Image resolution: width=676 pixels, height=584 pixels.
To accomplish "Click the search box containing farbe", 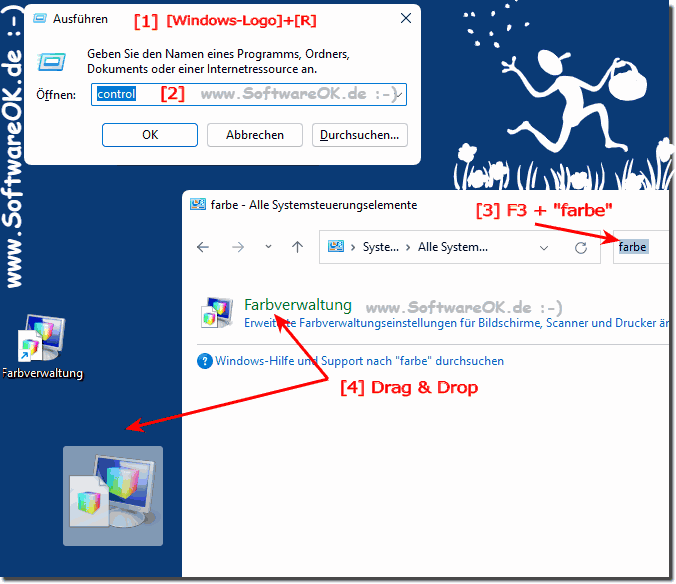I will 641,247.
